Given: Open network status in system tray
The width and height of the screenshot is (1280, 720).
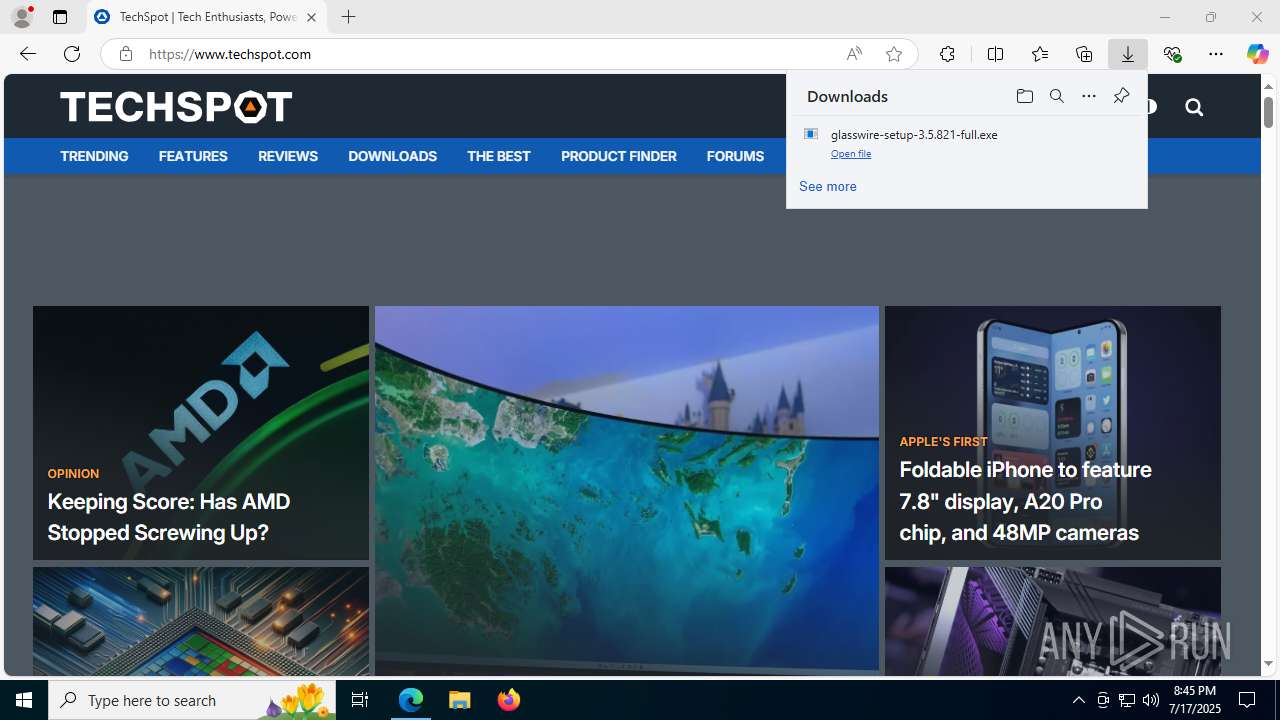Looking at the screenshot, I should coord(1127,700).
